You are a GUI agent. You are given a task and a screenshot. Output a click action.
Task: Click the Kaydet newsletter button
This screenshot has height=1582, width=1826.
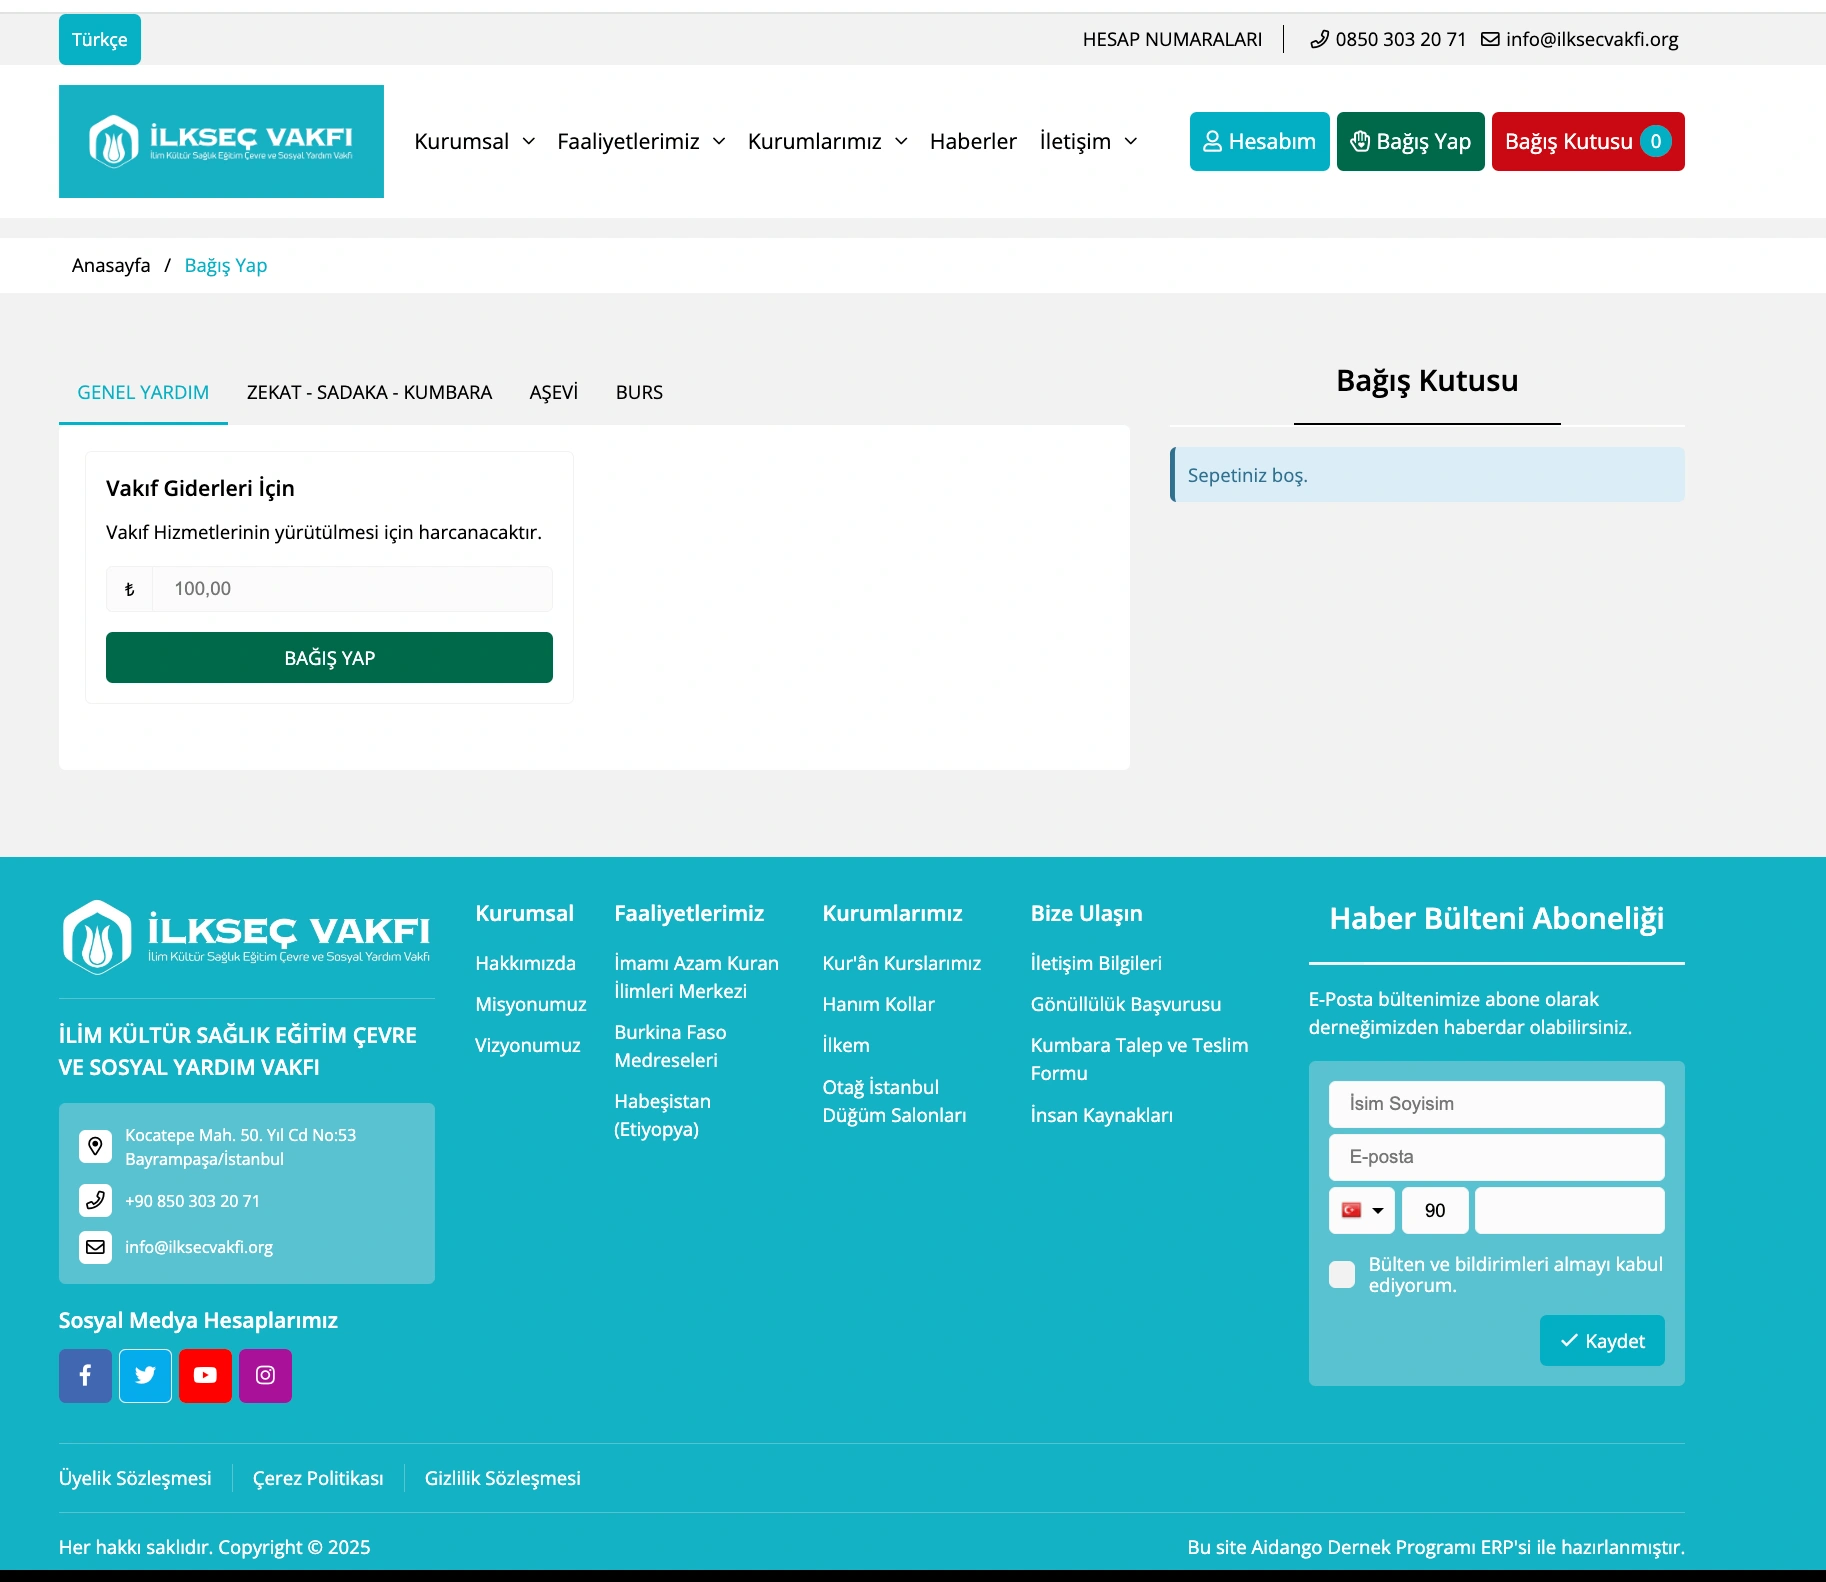1601,1341
